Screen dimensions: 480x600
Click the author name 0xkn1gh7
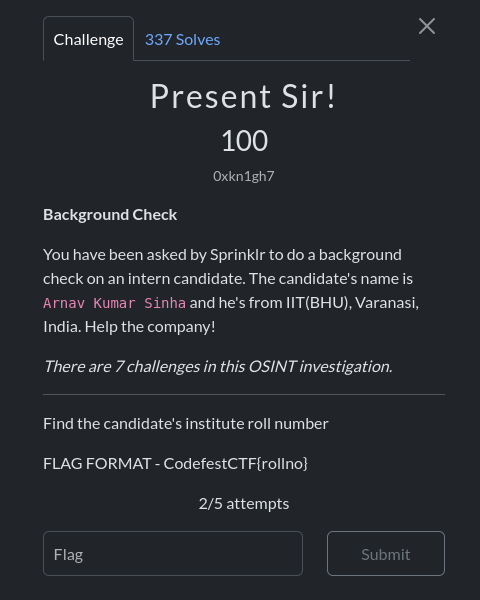tap(244, 176)
